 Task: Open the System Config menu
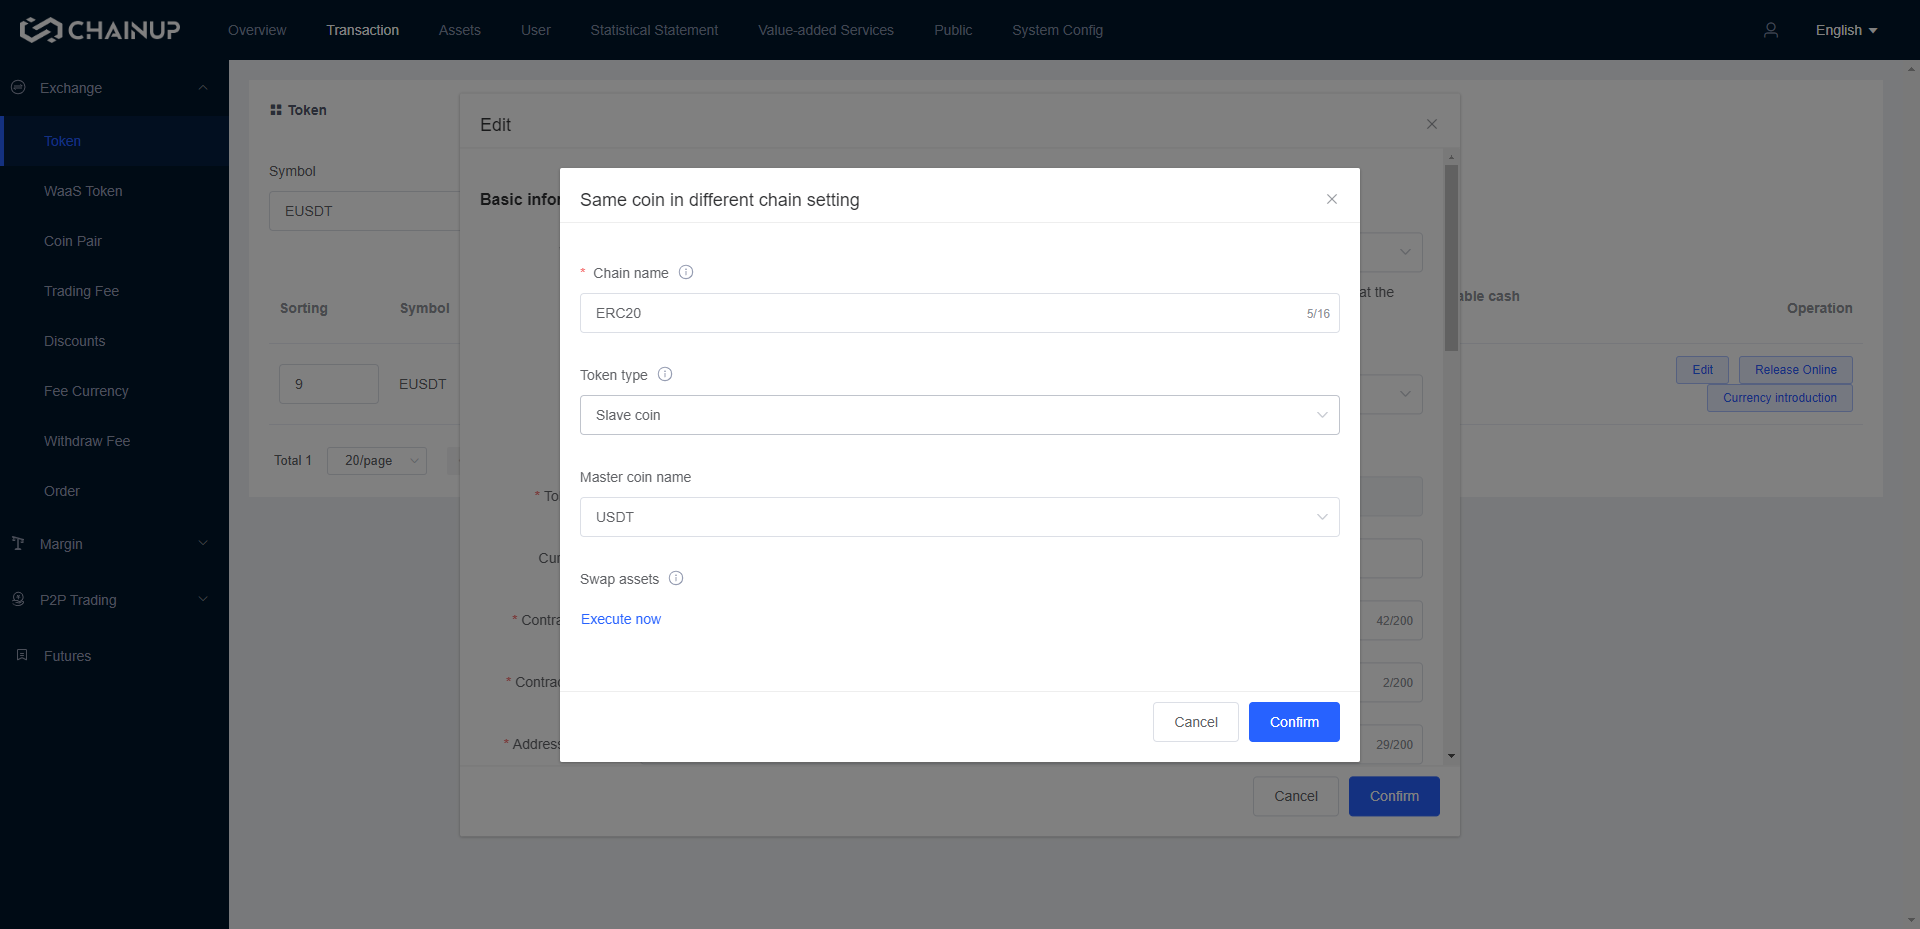(1057, 30)
